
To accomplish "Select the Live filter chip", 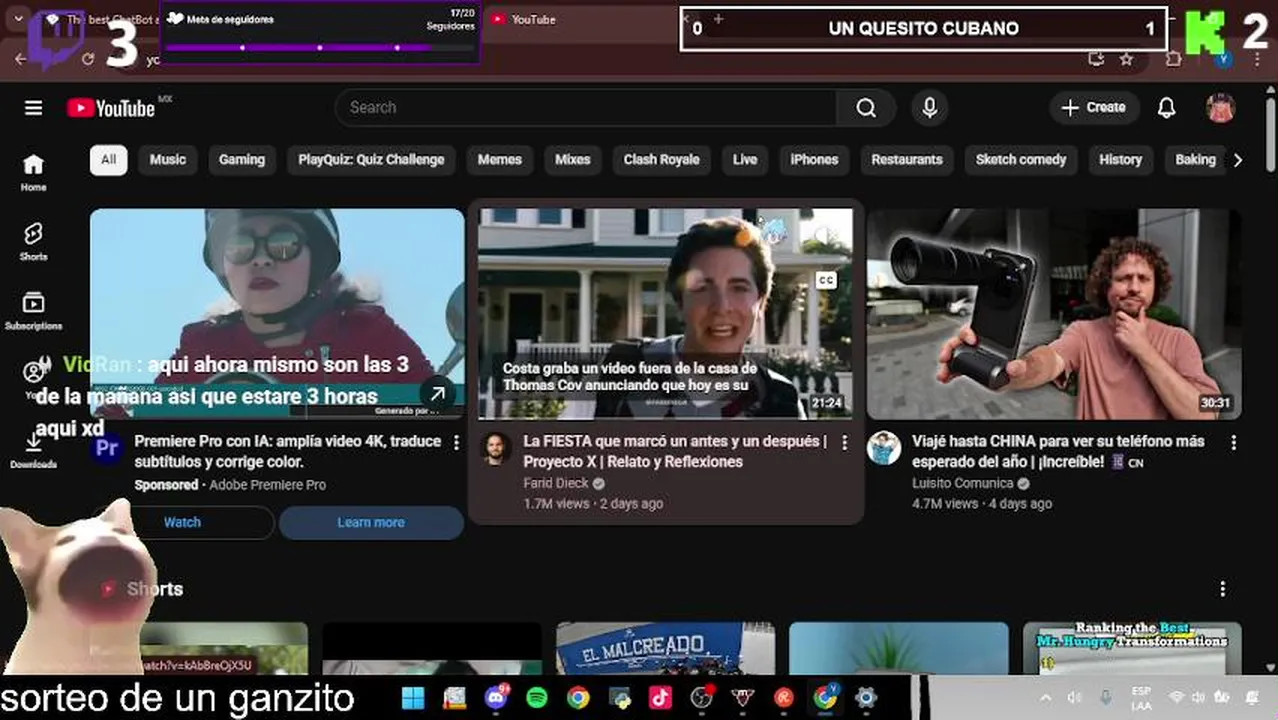I will [745, 160].
